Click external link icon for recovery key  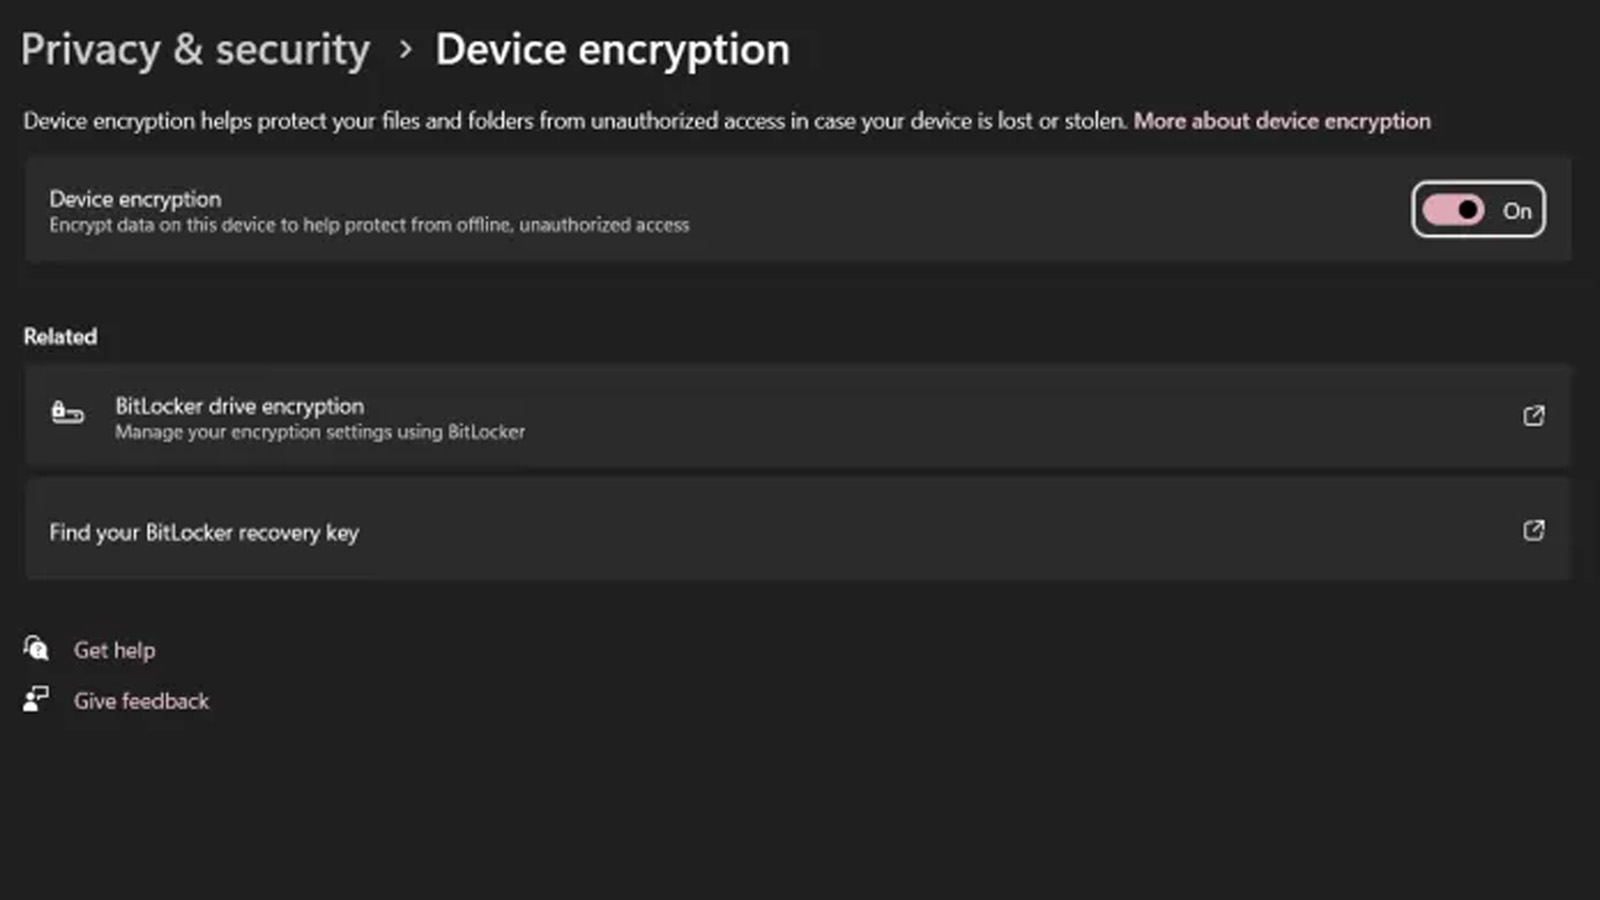pyautogui.click(x=1533, y=531)
